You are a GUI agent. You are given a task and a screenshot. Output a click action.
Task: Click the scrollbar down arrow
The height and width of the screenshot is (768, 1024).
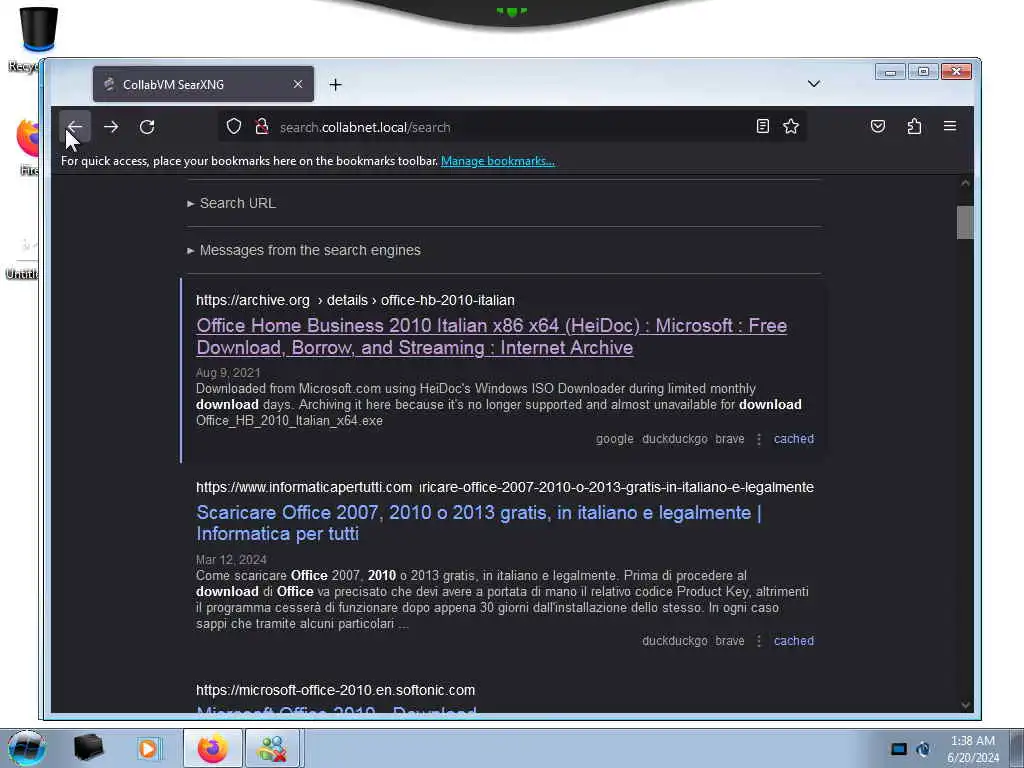coord(965,705)
